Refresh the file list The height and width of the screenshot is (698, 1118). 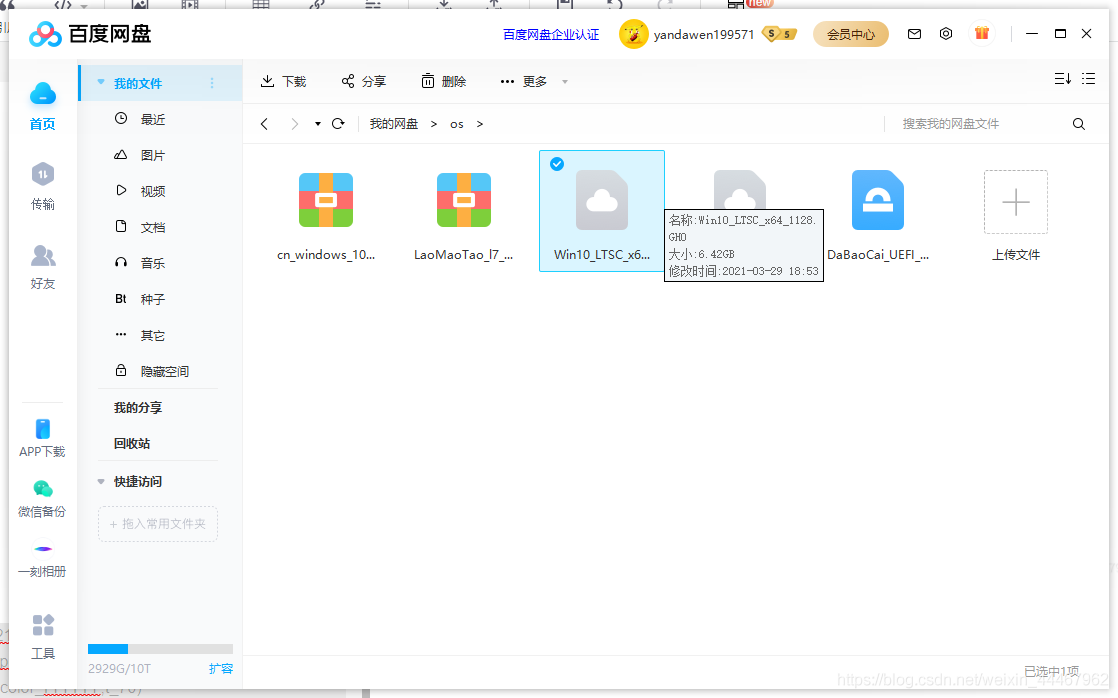coord(338,123)
